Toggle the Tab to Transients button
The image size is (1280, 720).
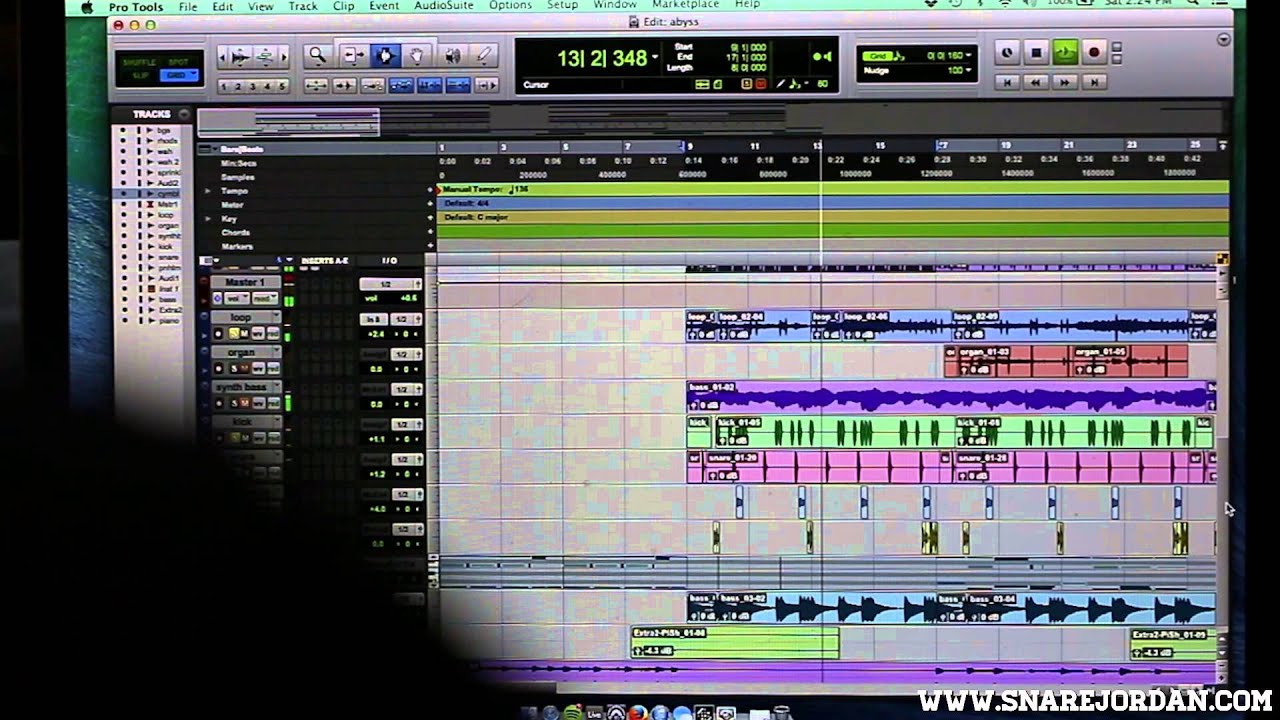[x=344, y=85]
